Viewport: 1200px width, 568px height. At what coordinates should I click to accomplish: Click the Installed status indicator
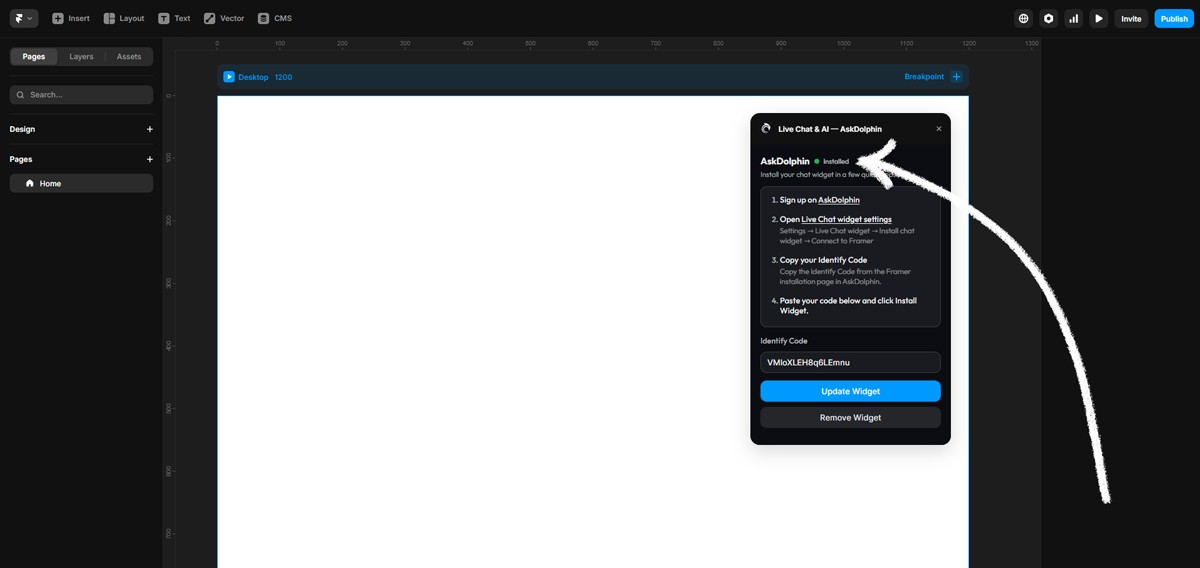point(832,161)
